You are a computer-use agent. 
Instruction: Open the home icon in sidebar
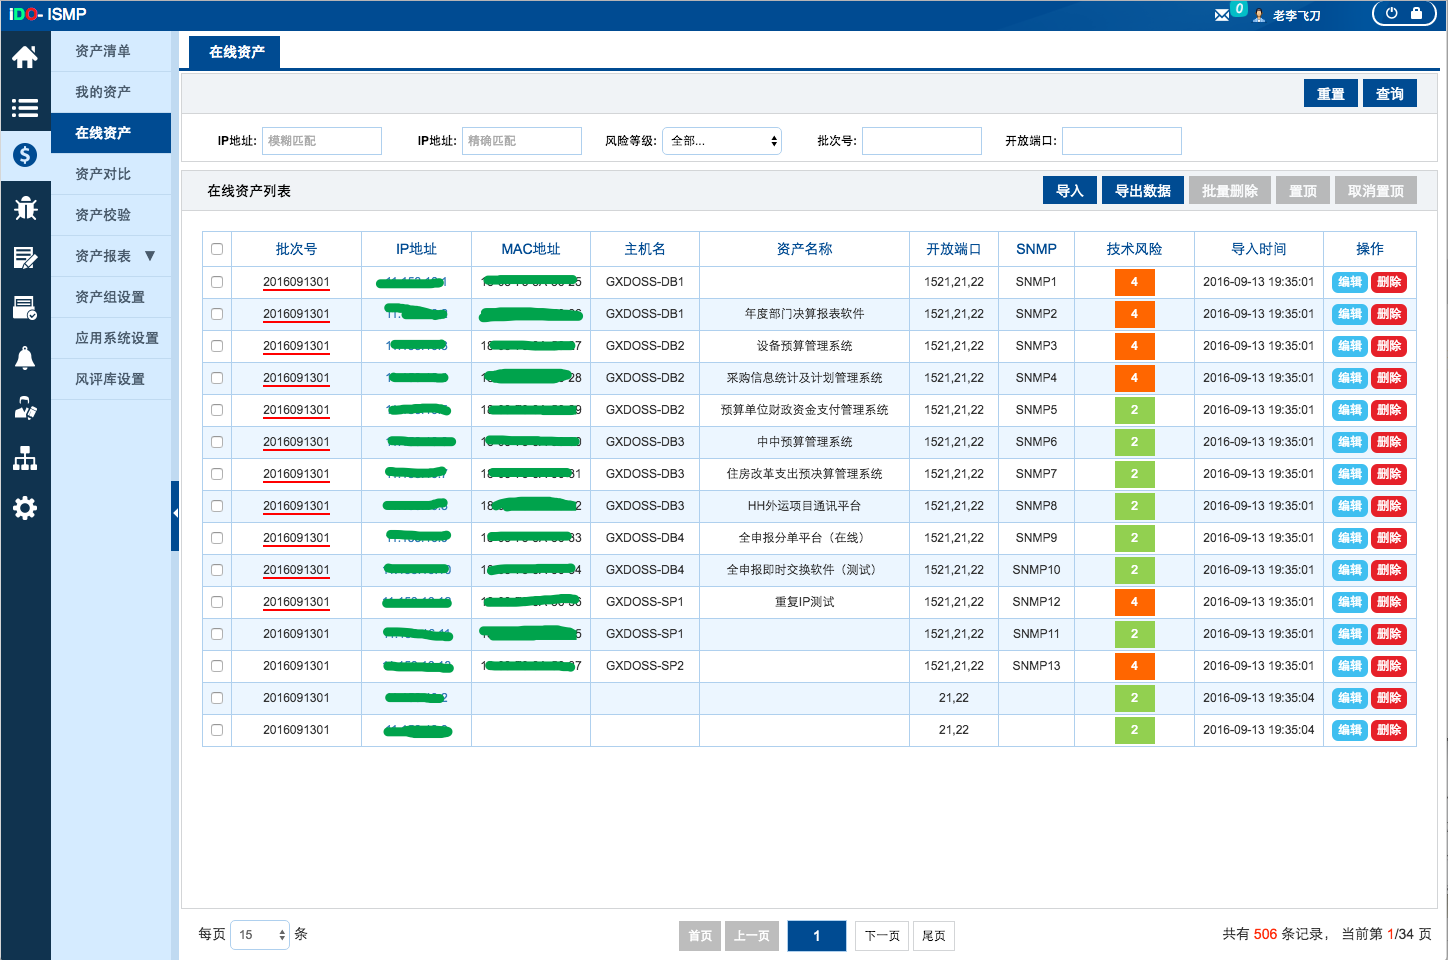25,57
